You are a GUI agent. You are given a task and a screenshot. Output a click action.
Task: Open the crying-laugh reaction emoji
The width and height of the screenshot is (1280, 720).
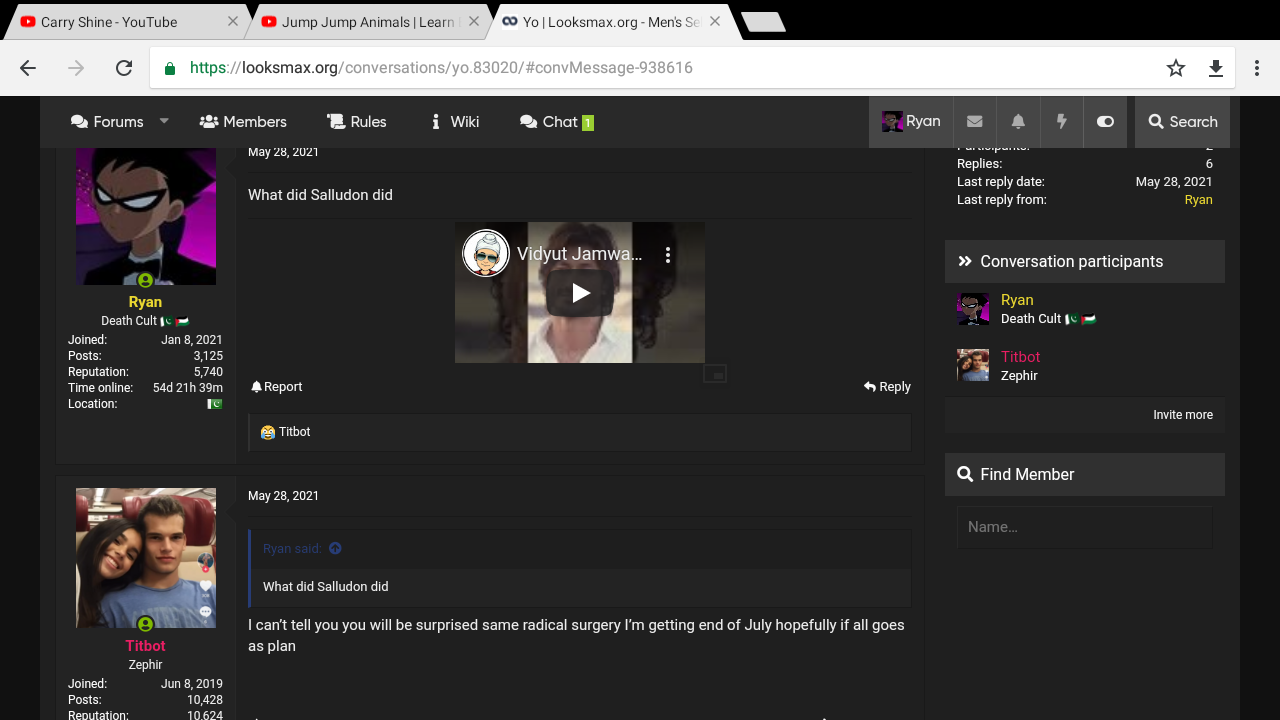pos(268,433)
